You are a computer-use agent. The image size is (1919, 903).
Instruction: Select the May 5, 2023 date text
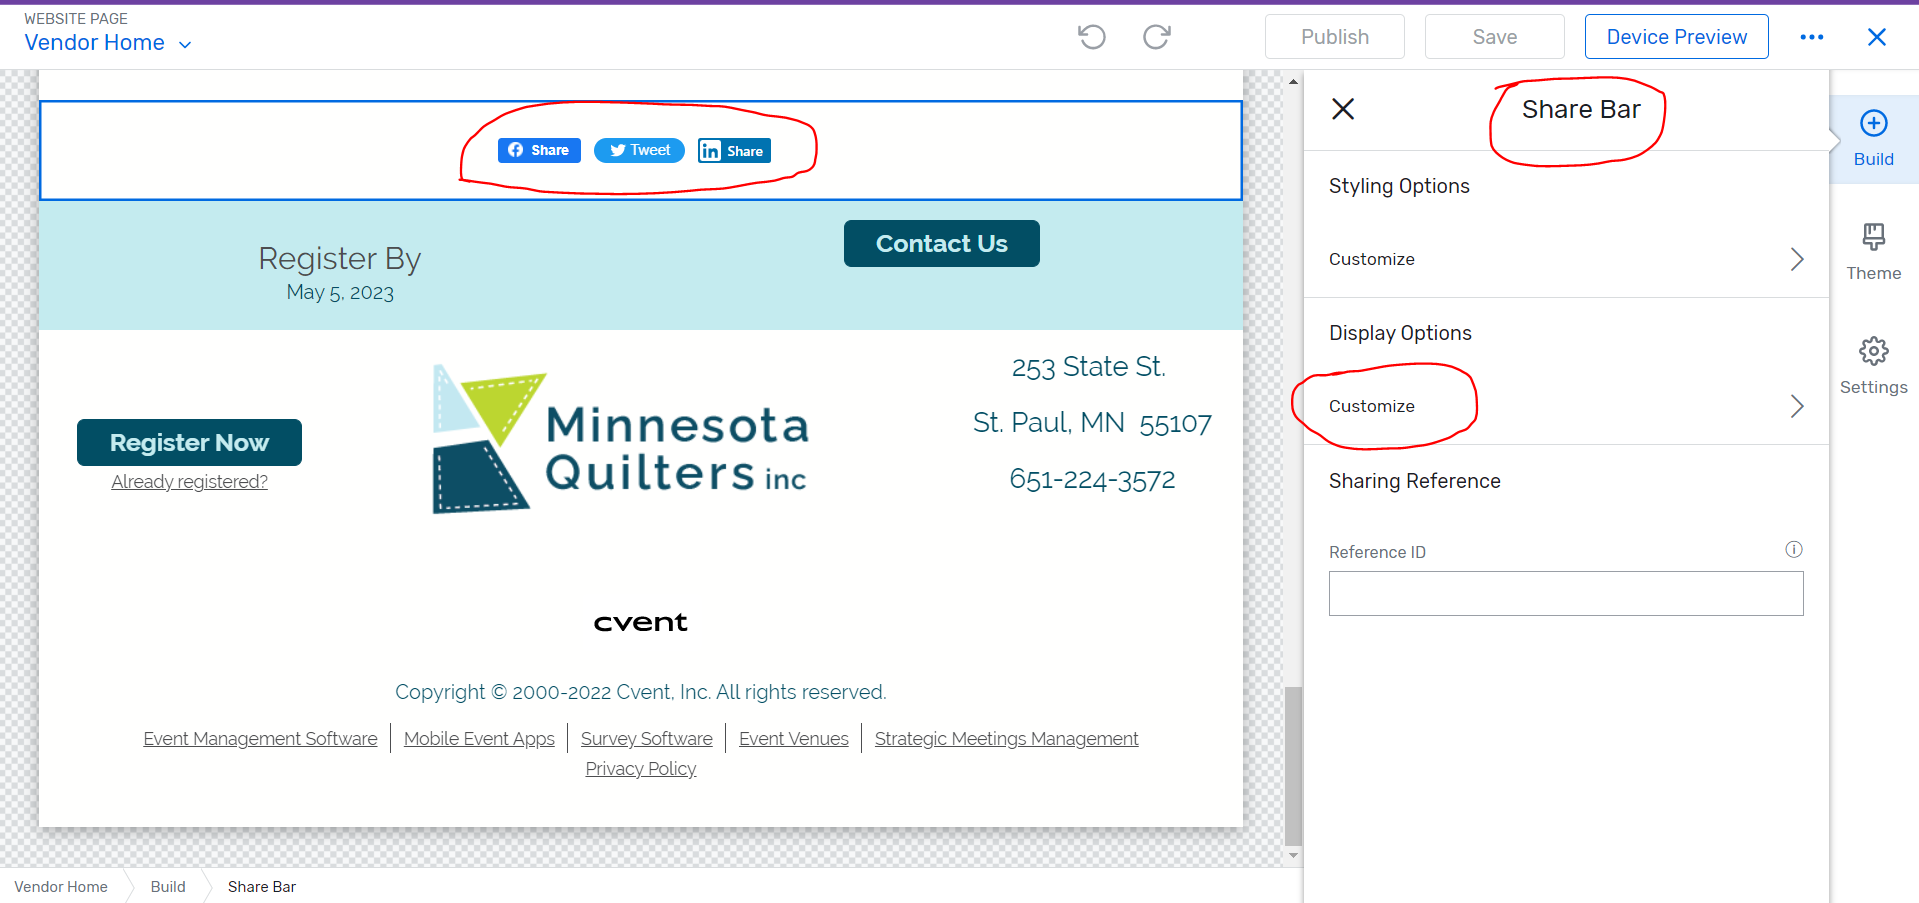pyautogui.click(x=340, y=293)
